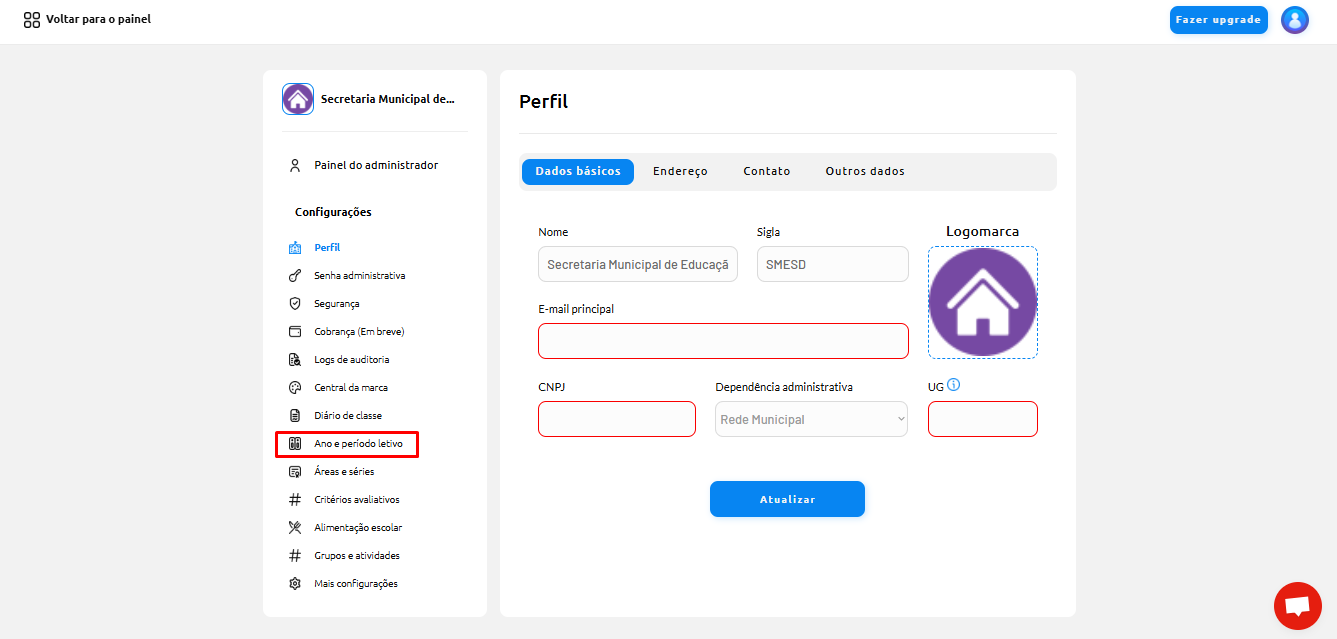The image size is (1337, 639).
Task: Open the user avatar menu
Action: [1295, 20]
